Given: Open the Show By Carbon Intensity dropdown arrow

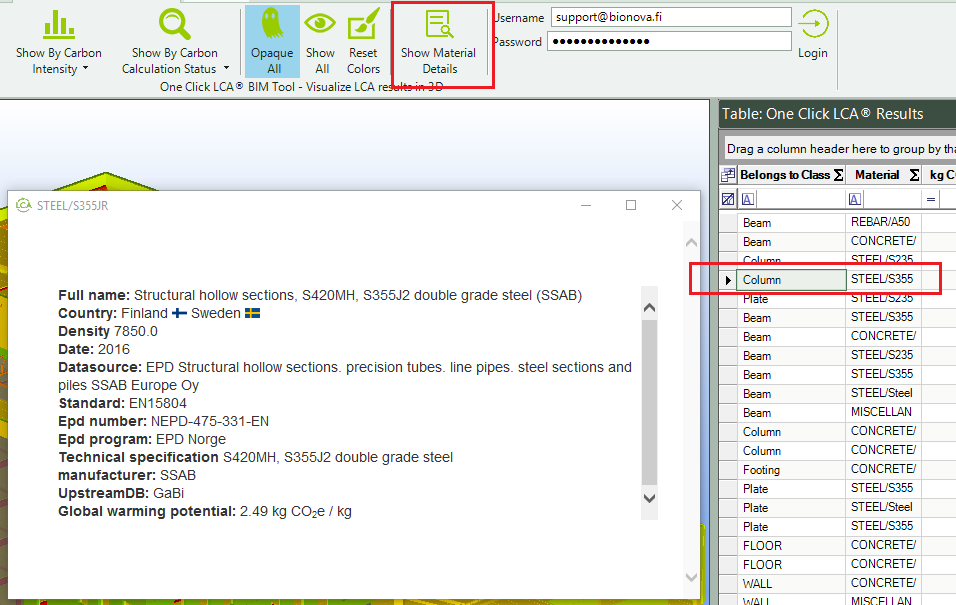Looking at the screenshot, I should pos(85,68).
